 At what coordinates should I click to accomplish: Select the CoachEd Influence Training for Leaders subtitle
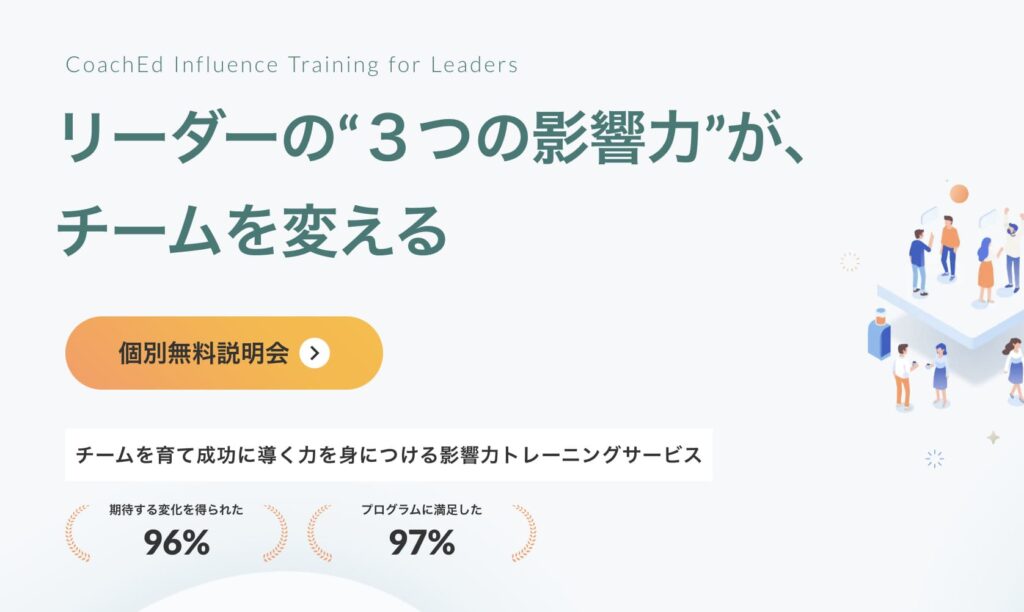(292, 65)
